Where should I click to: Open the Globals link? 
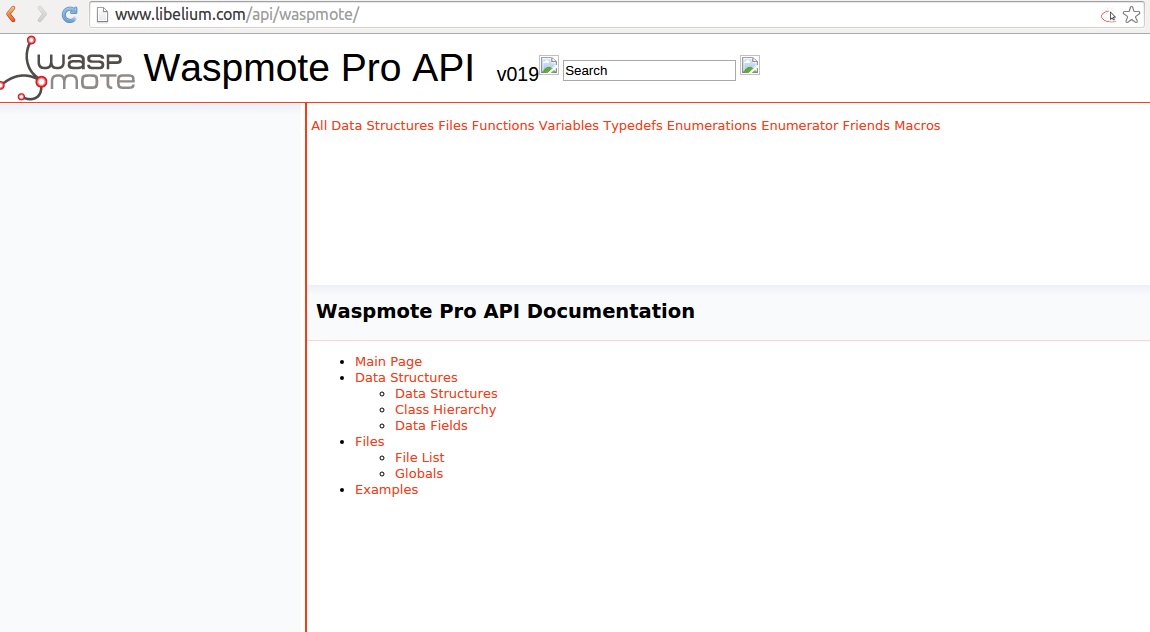coord(419,474)
